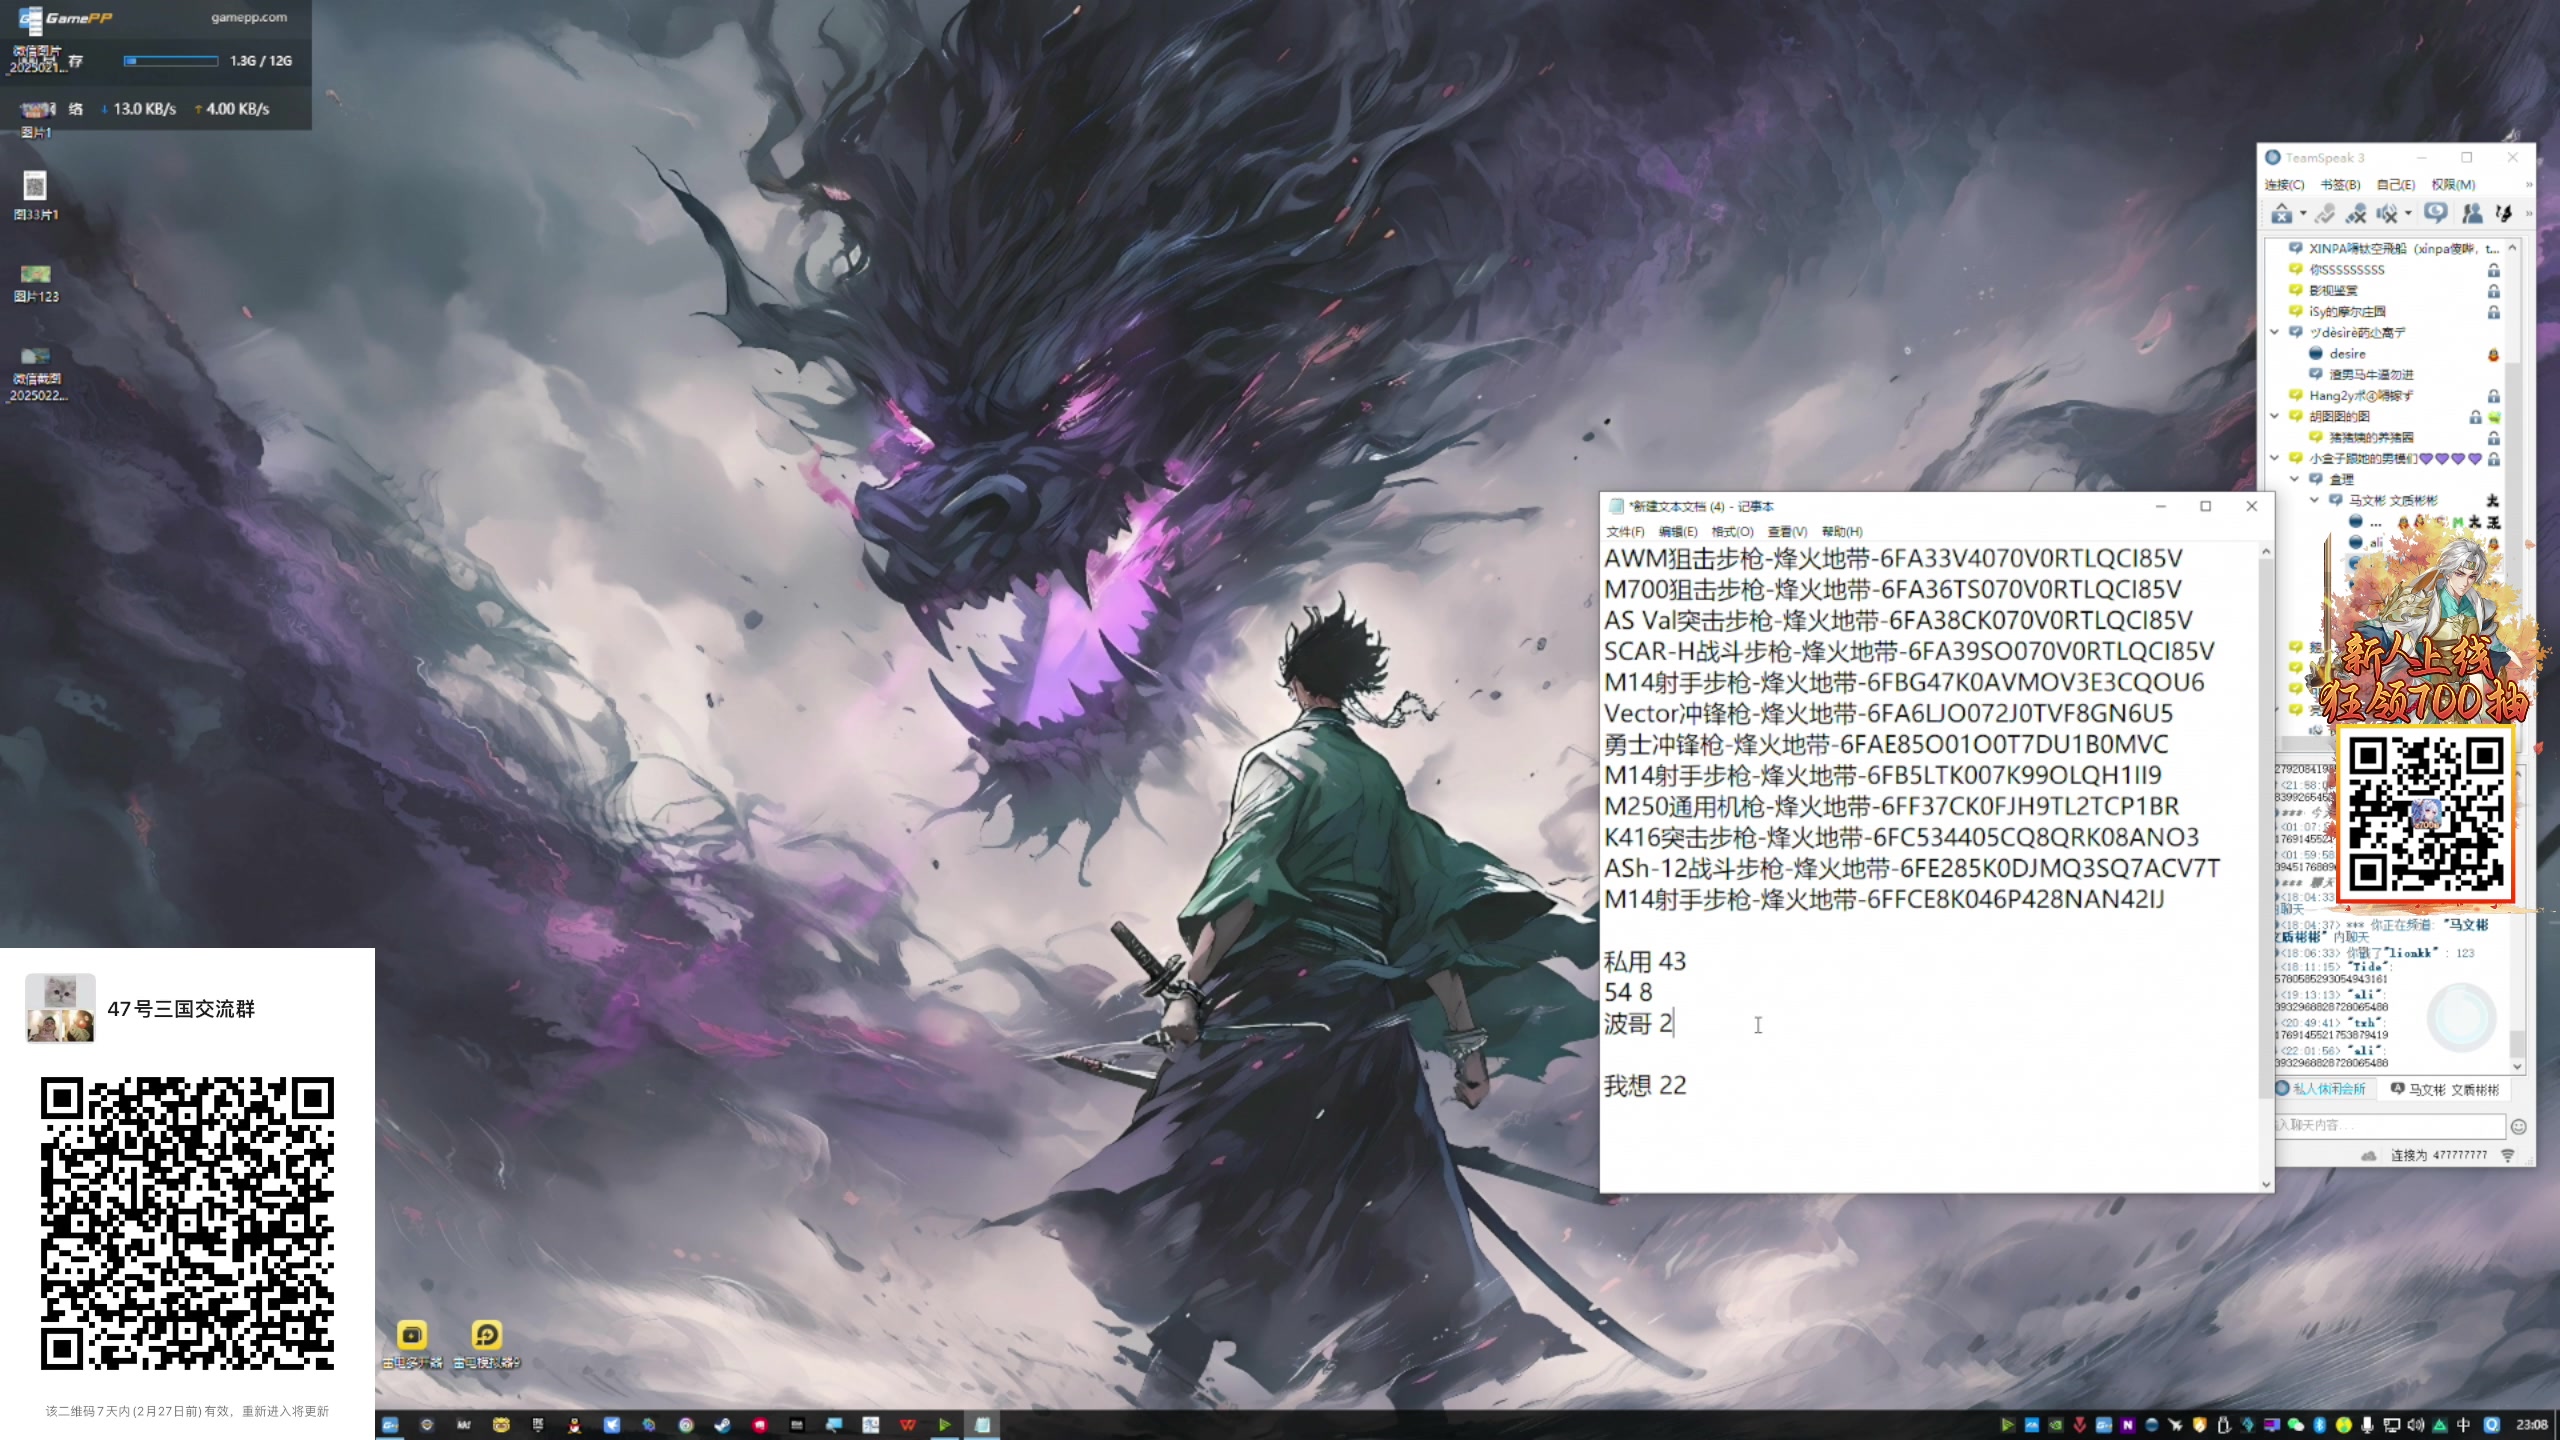Toggle the mute microphone icon in TeamSpeak toolbar
Screen dimensions: 2560x1440
pos(2325,213)
